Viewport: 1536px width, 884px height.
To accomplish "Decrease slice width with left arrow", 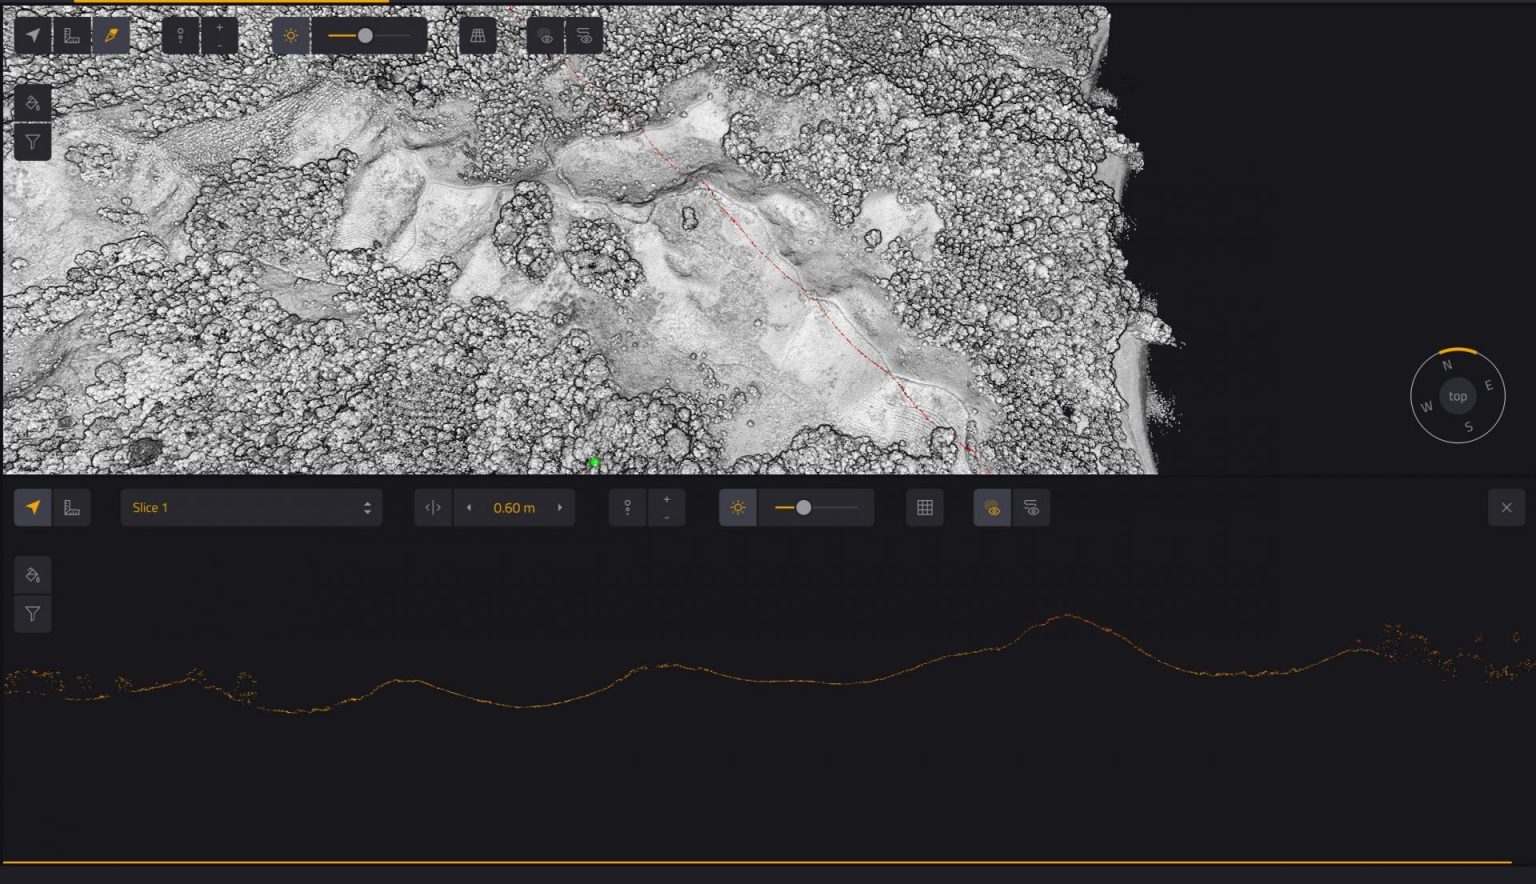I will point(469,508).
